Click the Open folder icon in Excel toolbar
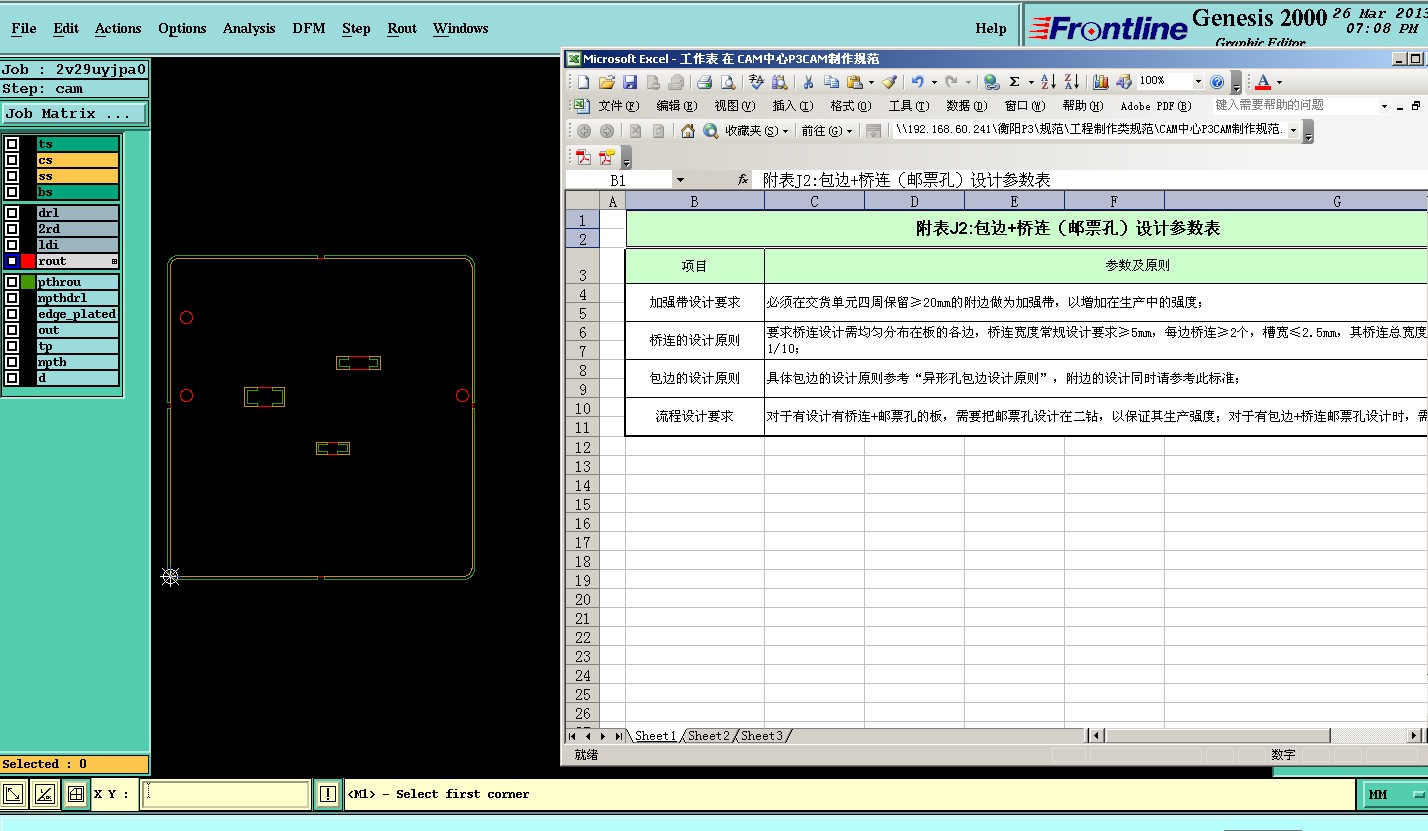The image size is (1428, 831). (x=606, y=82)
